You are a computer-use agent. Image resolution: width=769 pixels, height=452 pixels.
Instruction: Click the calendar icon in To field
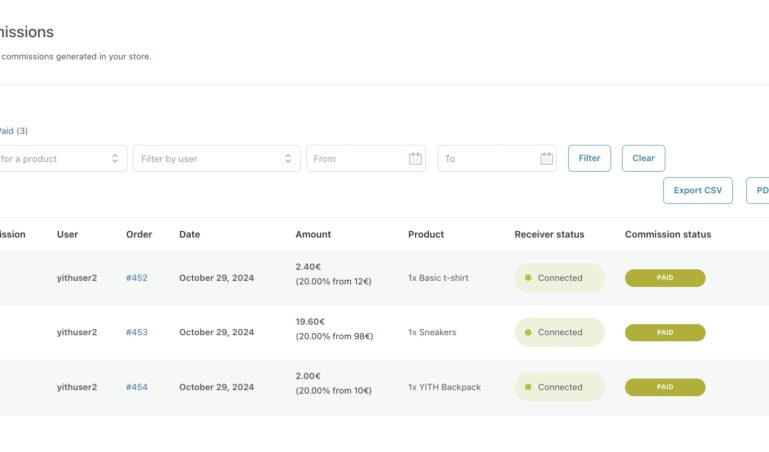[x=546, y=159]
